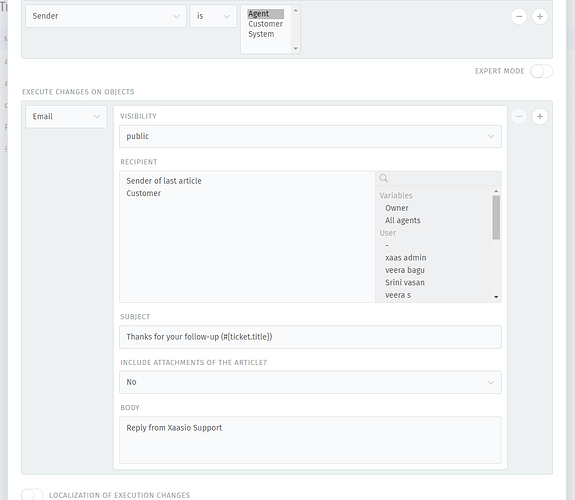The image size is (575, 500).
Task: Click the recipient search magnifier icon
Action: (384, 178)
